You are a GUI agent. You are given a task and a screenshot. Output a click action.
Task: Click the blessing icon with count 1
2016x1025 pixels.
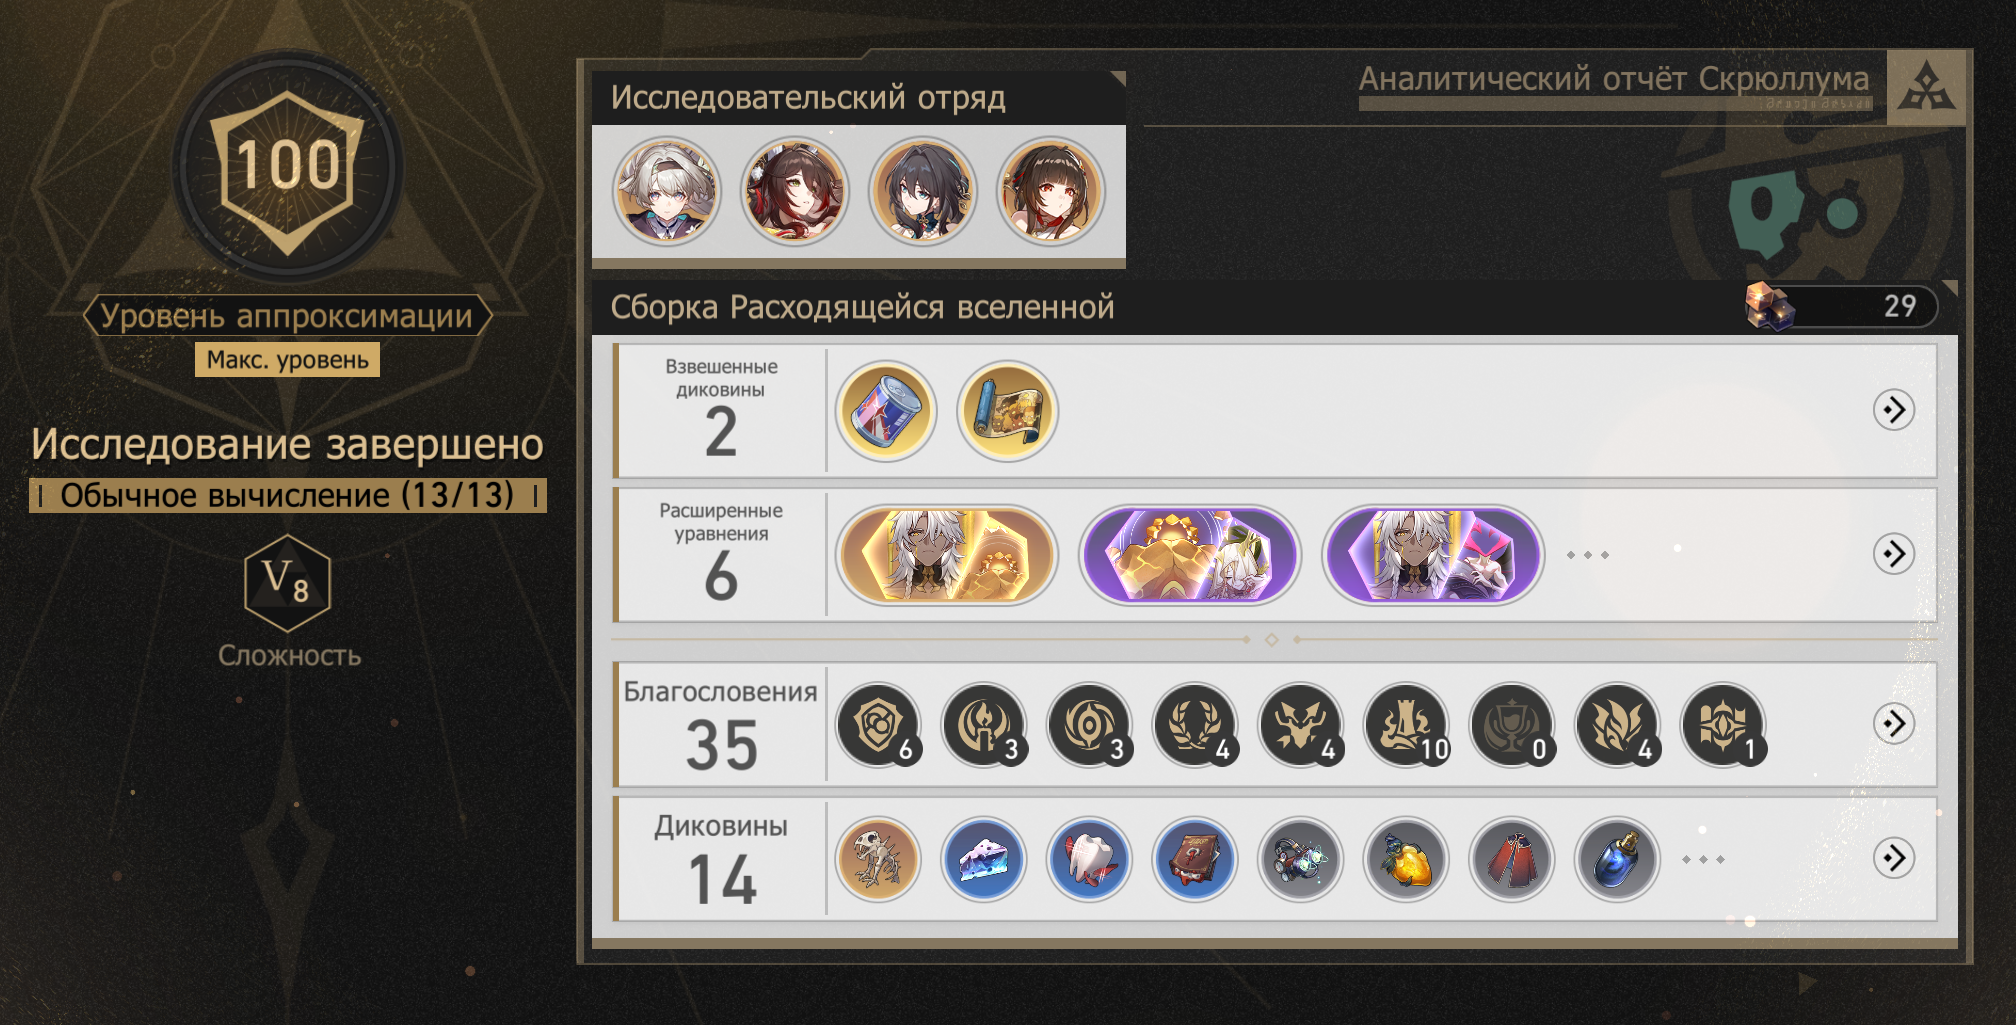(1724, 725)
